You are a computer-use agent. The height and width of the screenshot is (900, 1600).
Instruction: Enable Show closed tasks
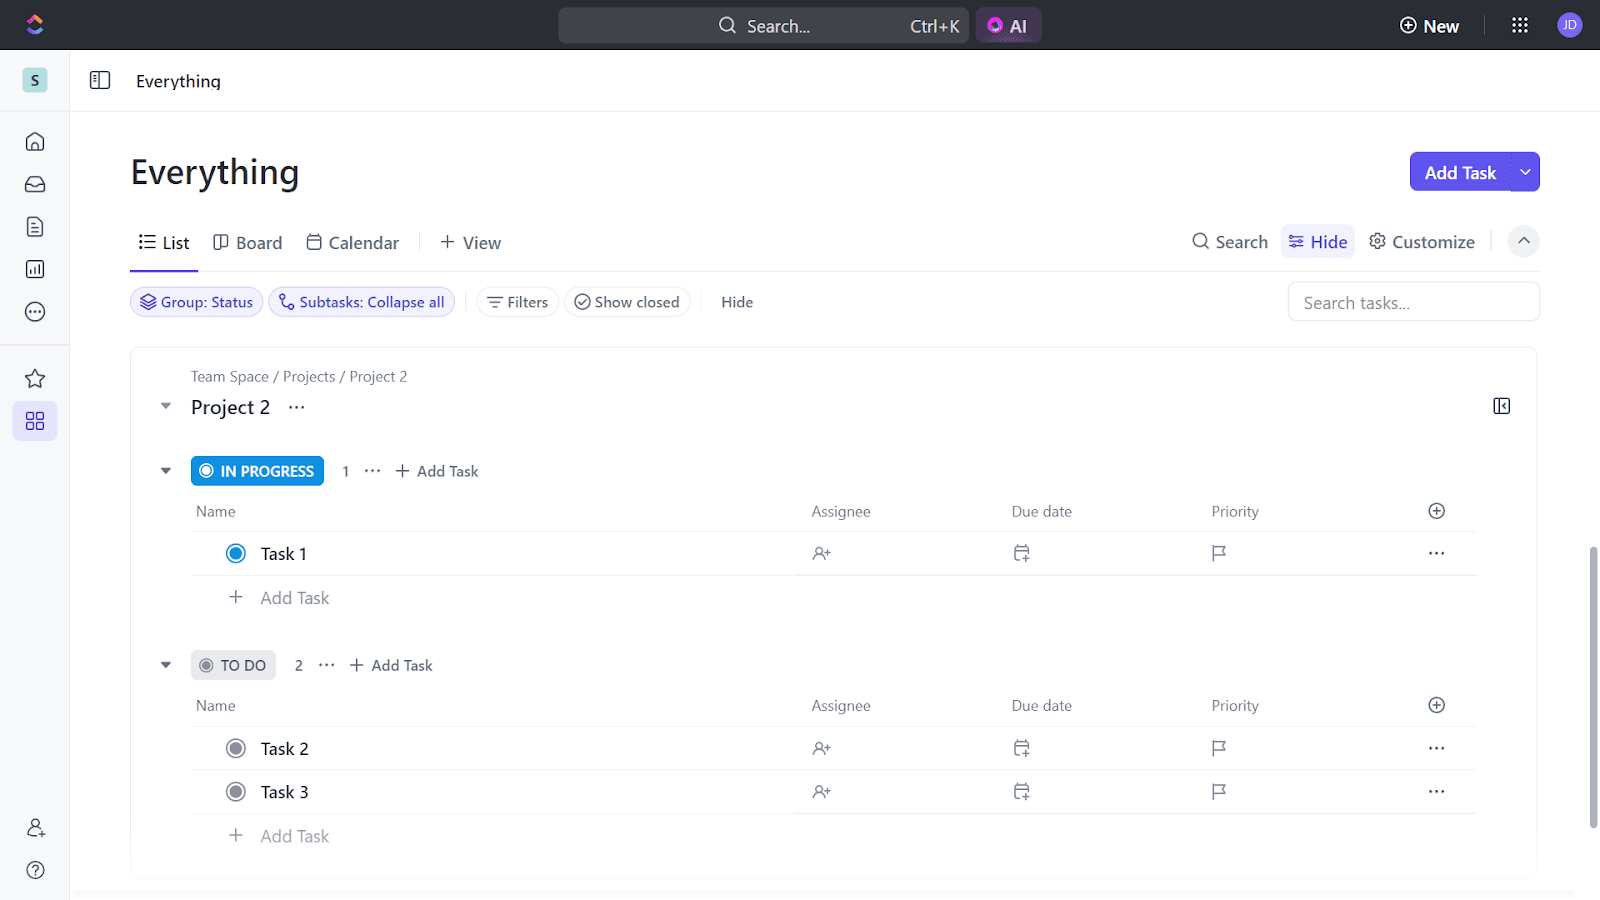click(627, 301)
